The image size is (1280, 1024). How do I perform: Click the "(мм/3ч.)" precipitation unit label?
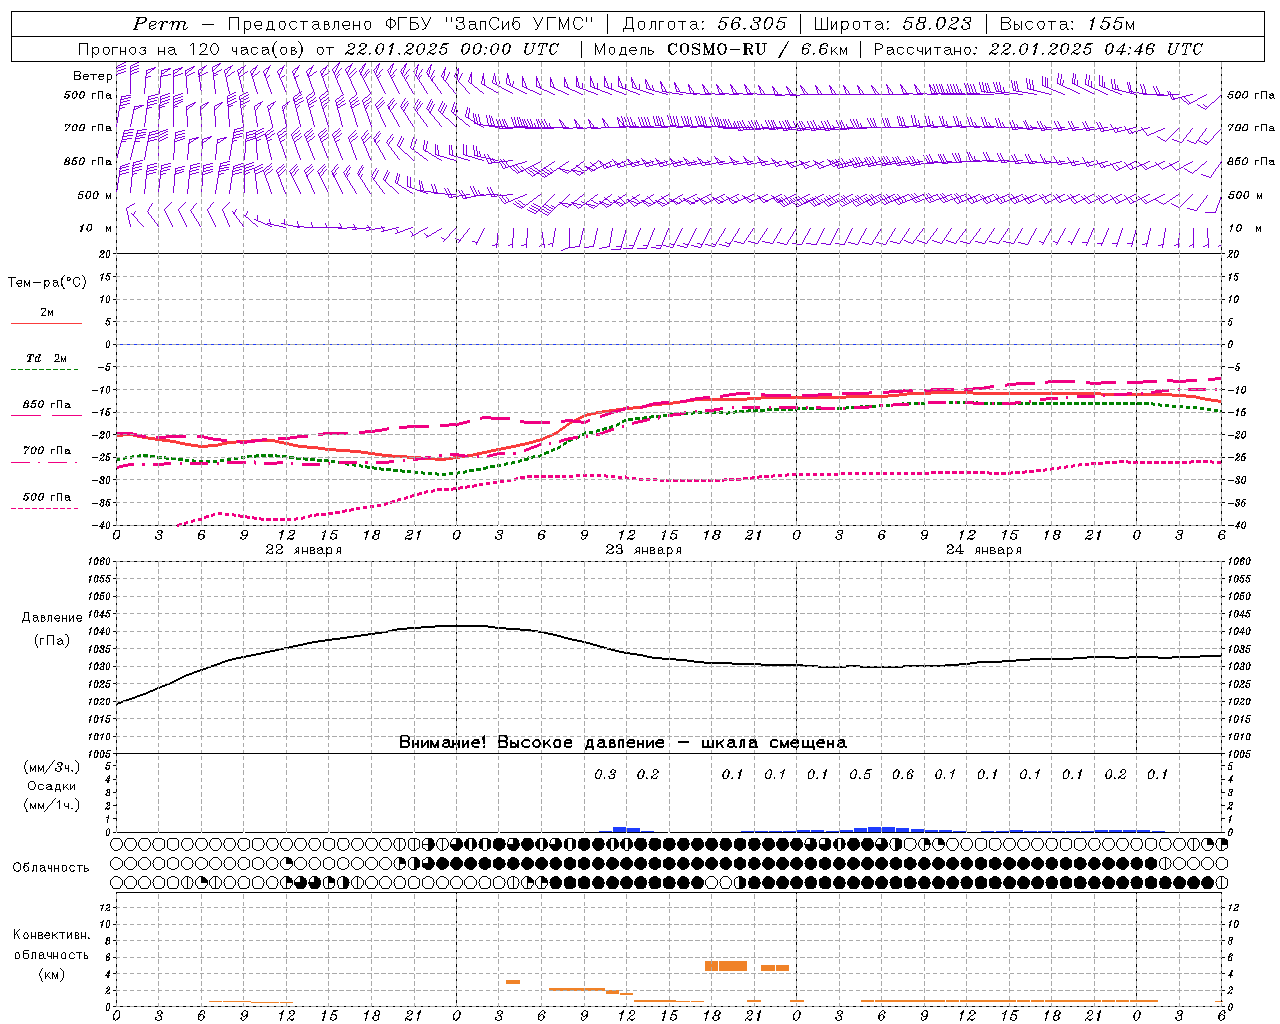click(x=52, y=767)
